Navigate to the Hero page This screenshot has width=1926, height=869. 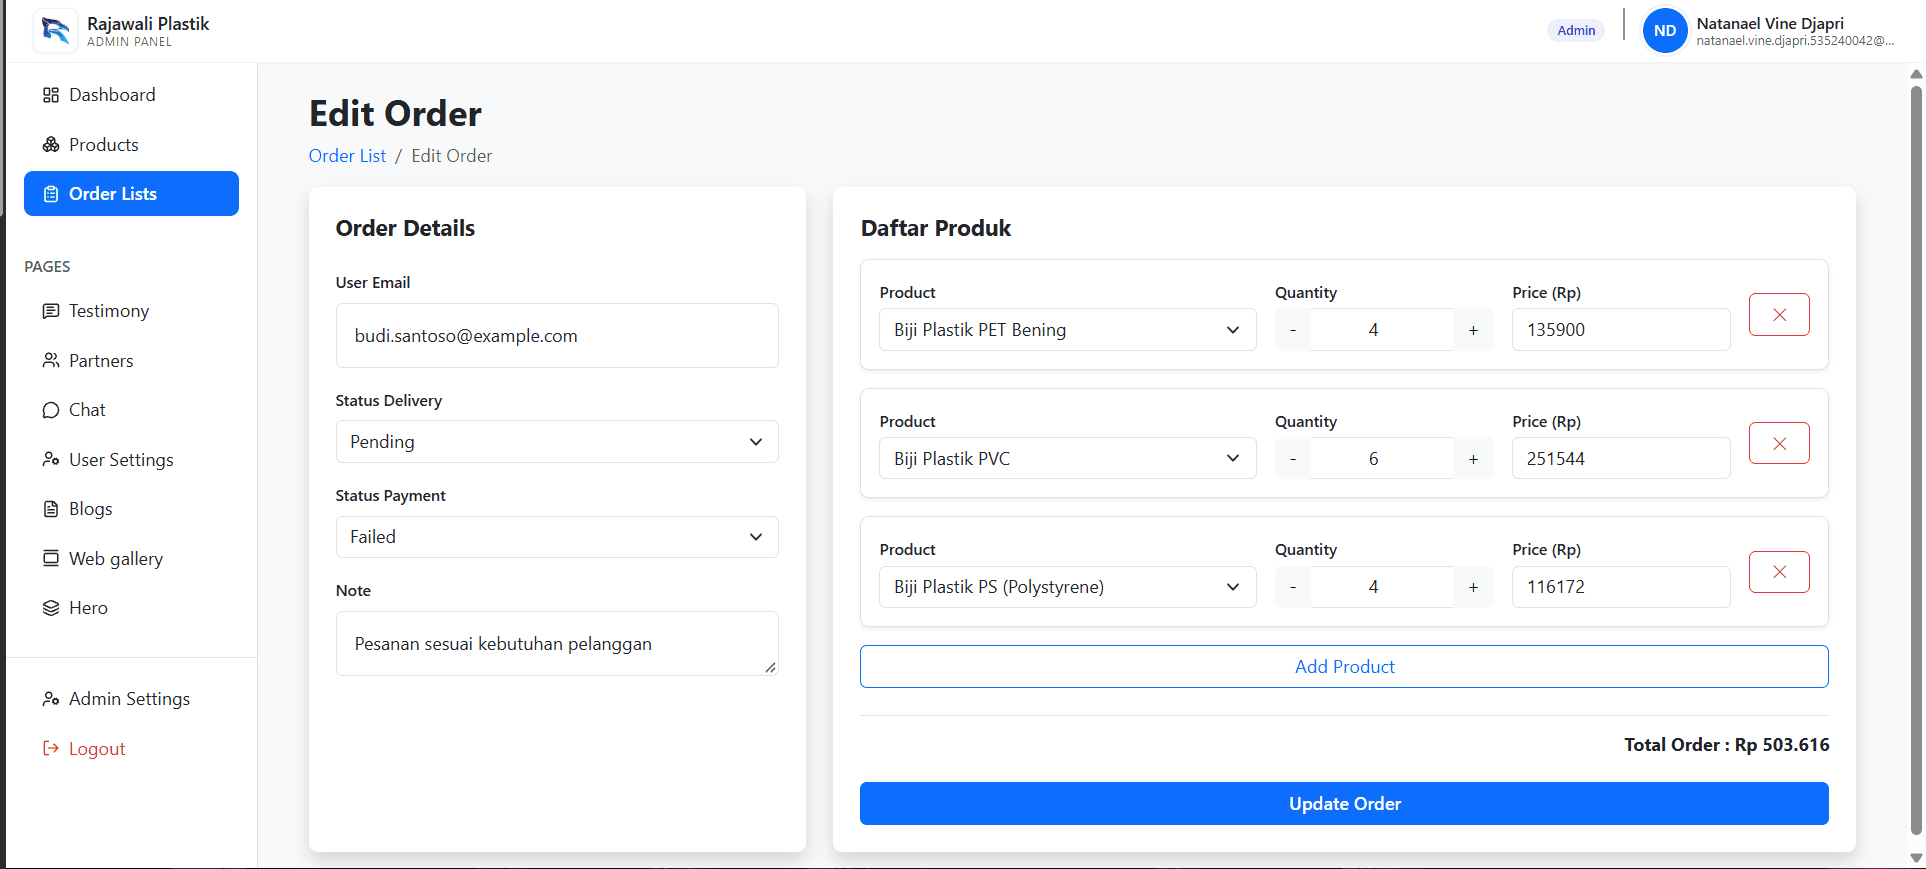point(131,608)
